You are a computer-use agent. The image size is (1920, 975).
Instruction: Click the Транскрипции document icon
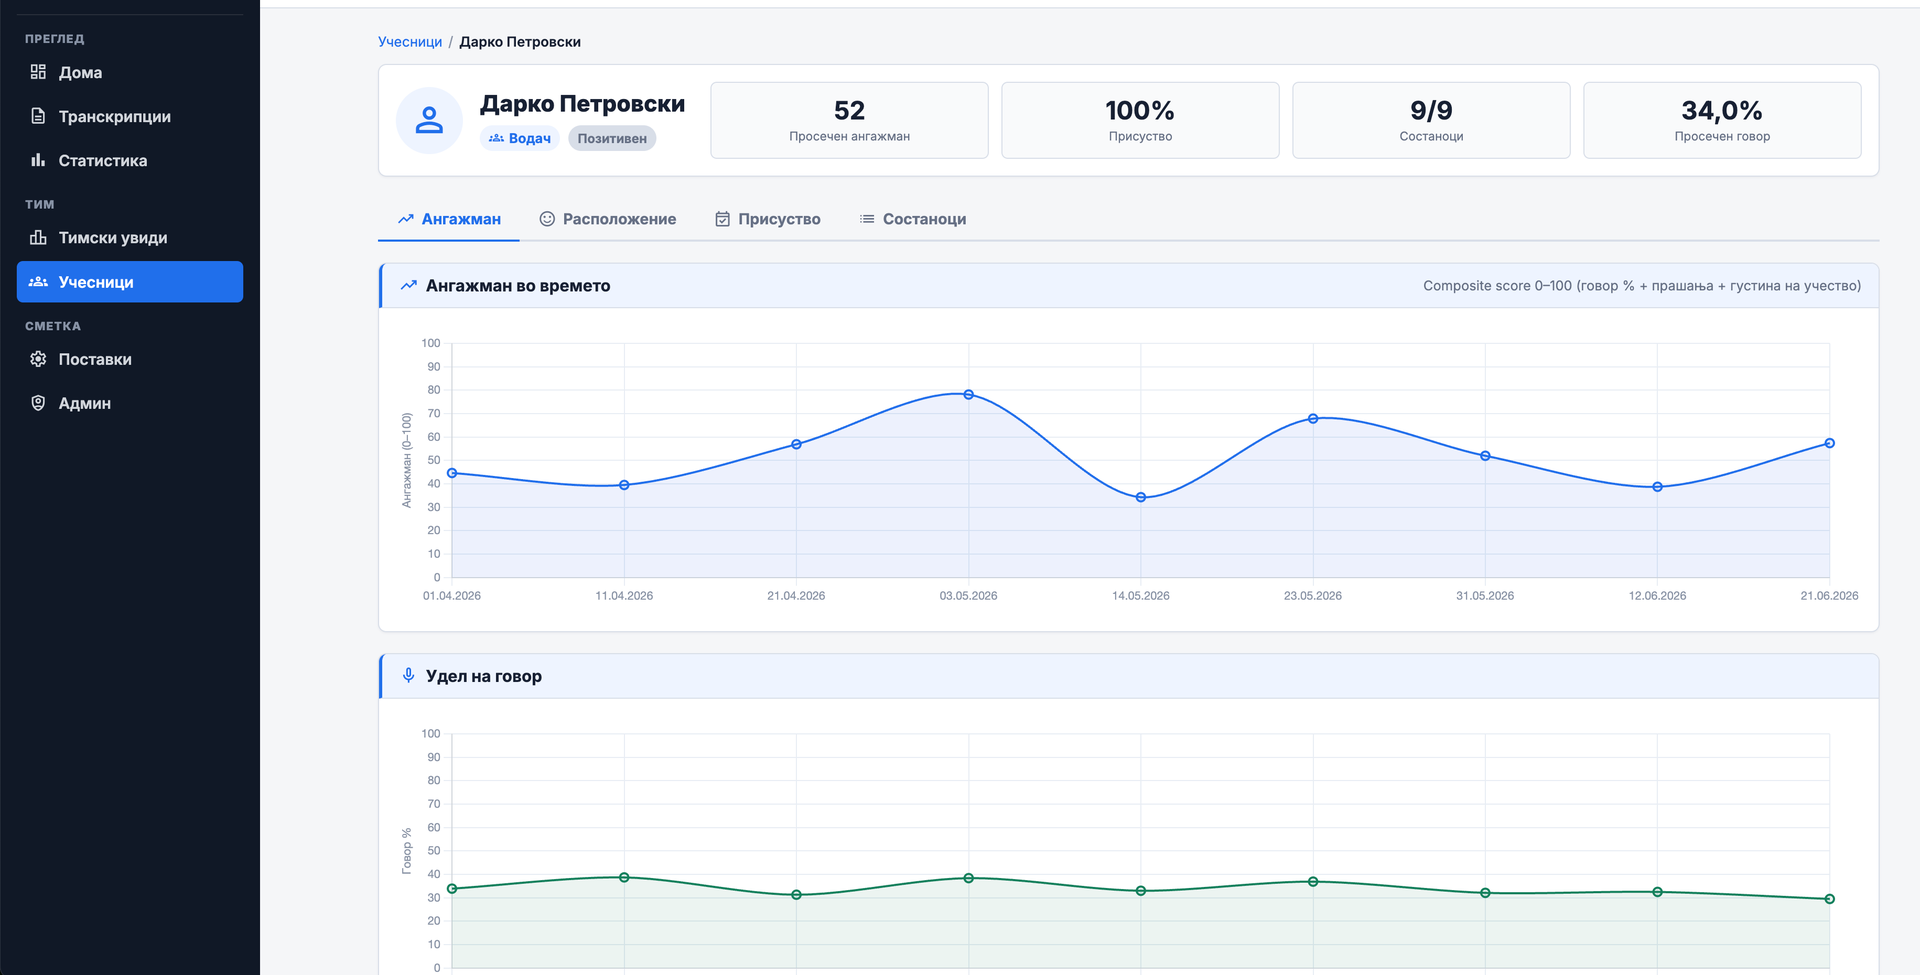coord(38,116)
